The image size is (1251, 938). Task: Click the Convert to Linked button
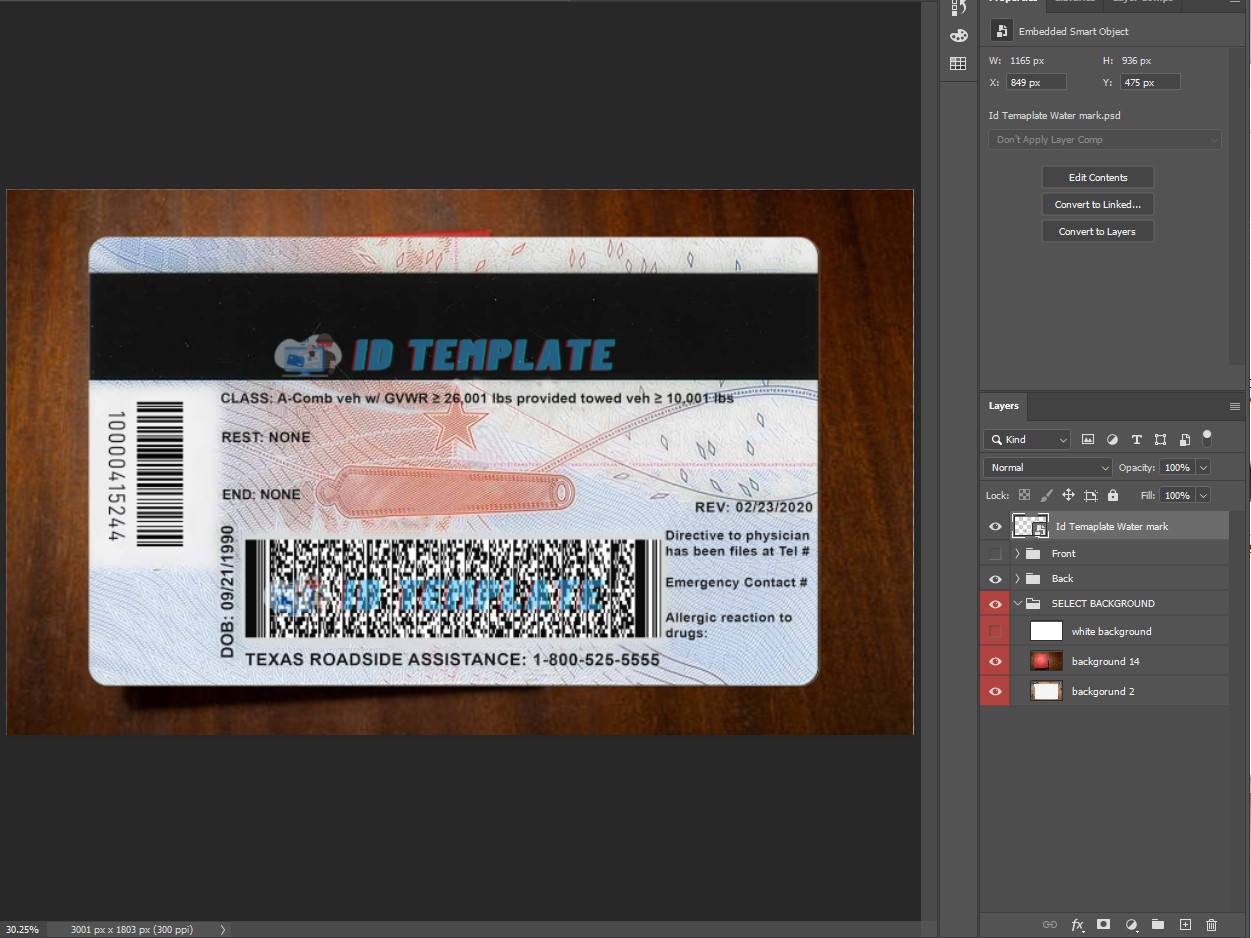pos(1098,204)
